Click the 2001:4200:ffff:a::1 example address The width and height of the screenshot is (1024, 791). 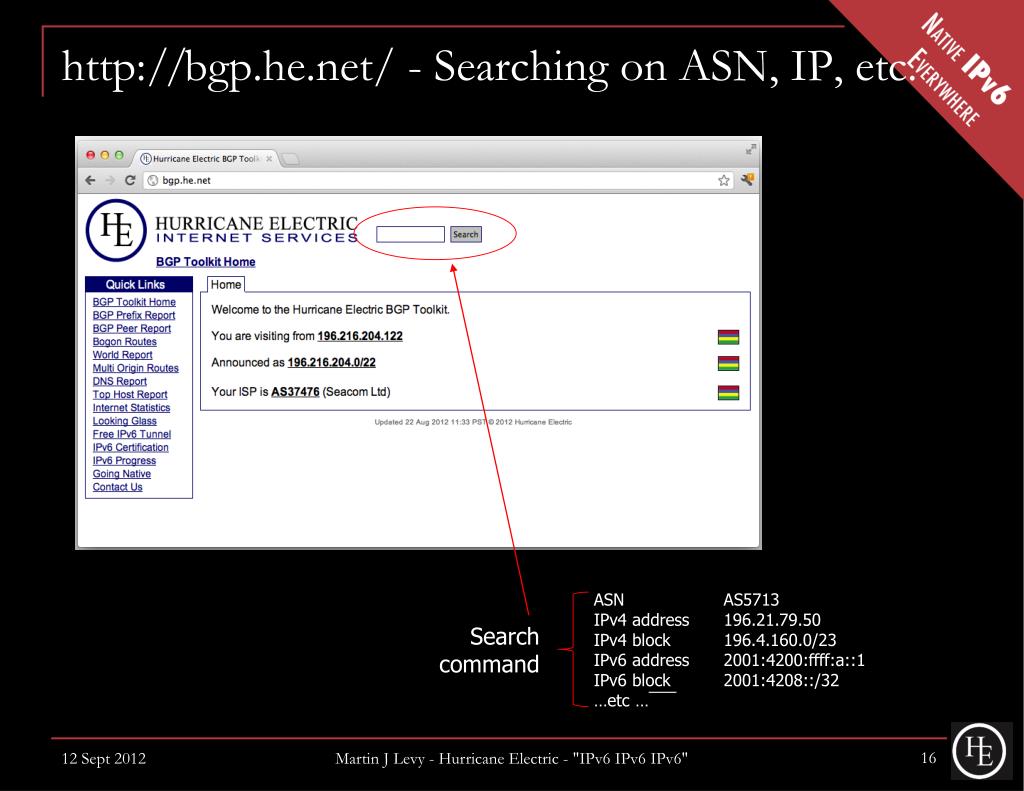794,660
